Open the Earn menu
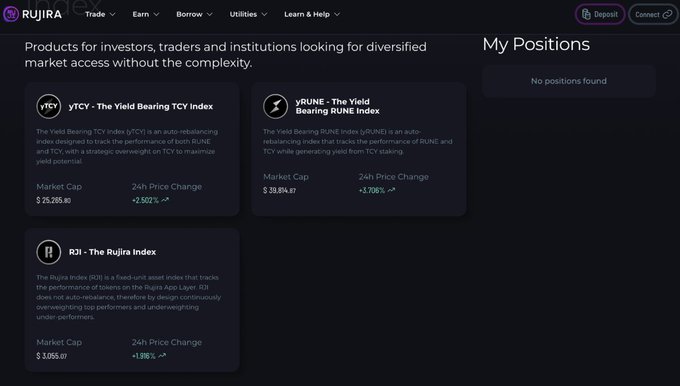This screenshot has height=386, width=680. point(146,14)
